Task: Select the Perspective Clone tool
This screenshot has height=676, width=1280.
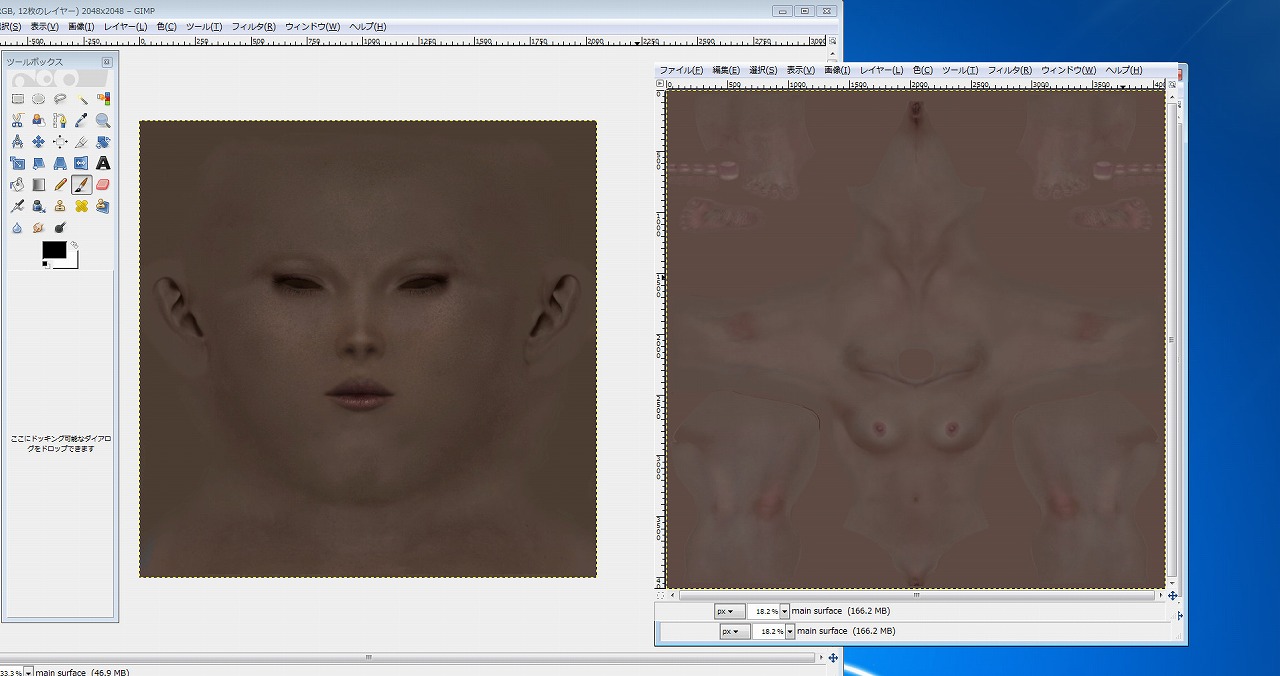Action: click(x=103, y=206)
